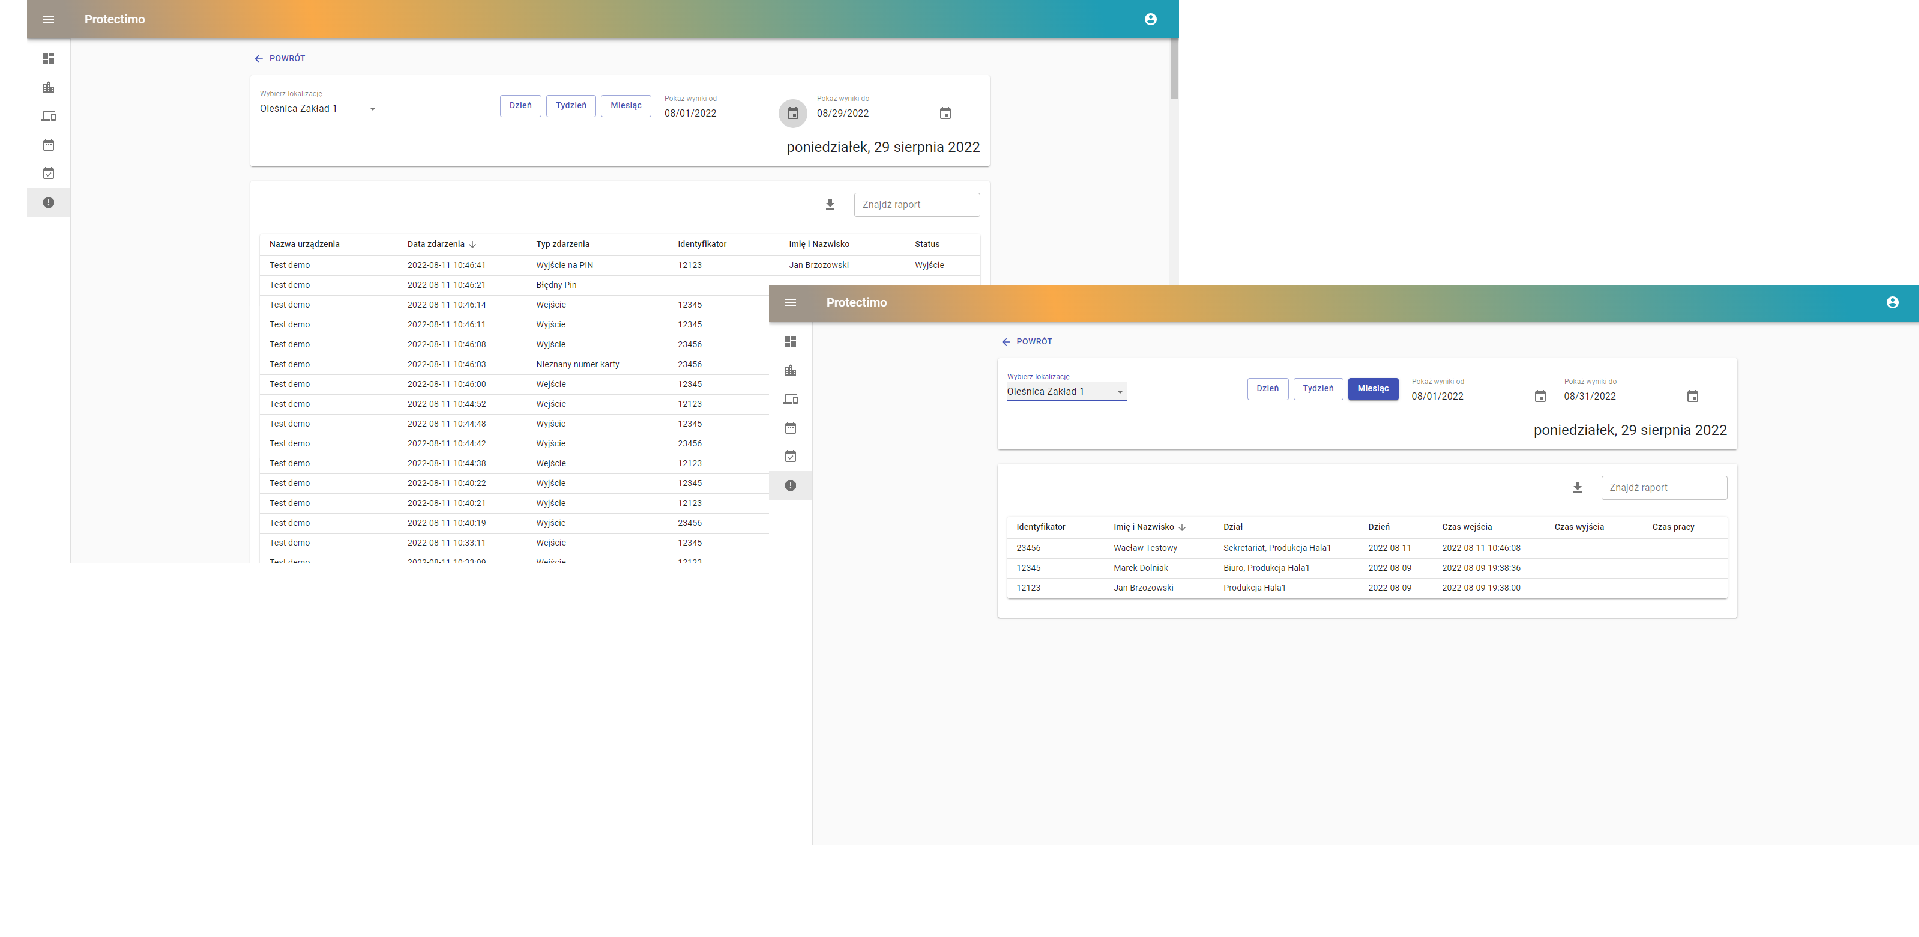Select Miesiąc toggle in lower-right window

pyautogui.click(x=1373, y=389)
